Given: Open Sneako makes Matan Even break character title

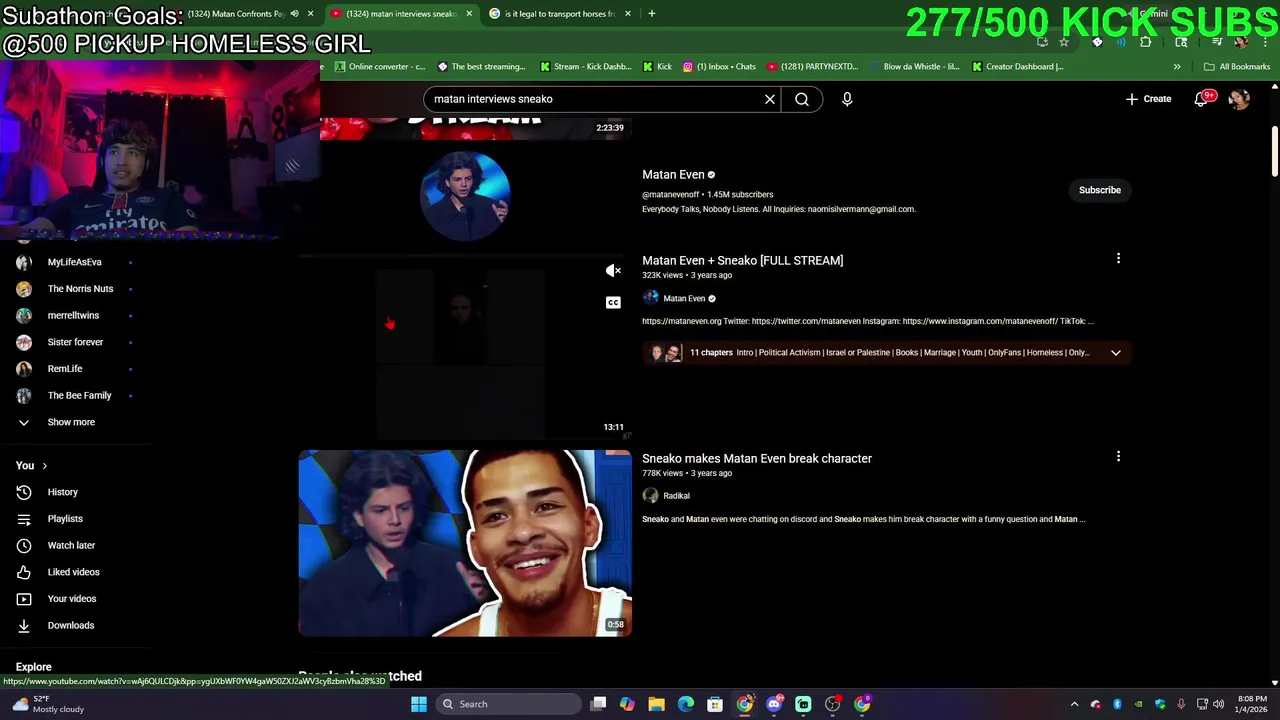Looking at the screenshot, I should [x=757, y=458].
